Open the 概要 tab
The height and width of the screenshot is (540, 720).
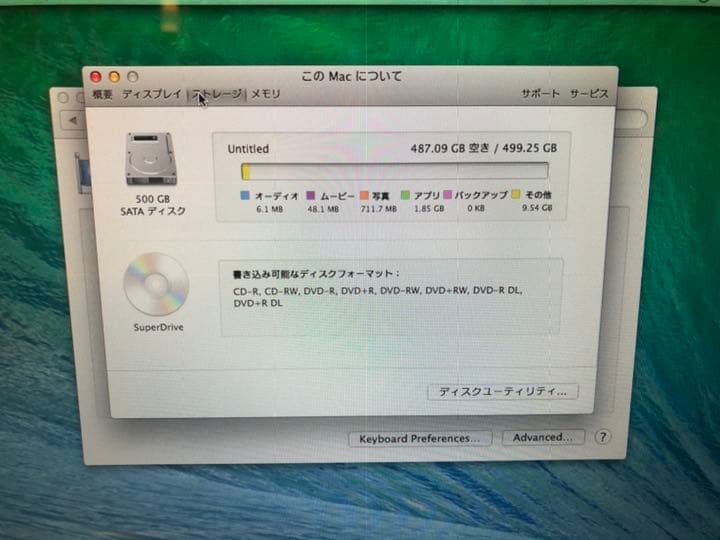pos(102,94)
